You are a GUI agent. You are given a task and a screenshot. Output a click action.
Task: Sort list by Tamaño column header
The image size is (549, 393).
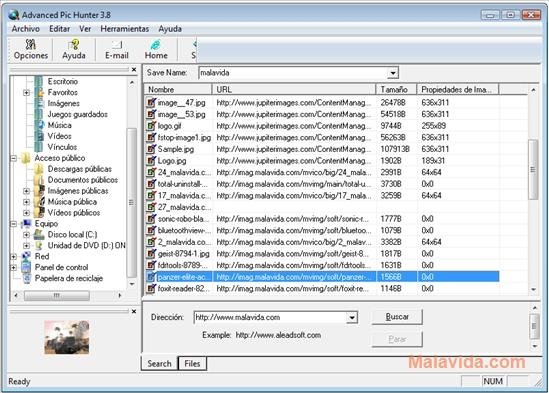click(396, 90)
